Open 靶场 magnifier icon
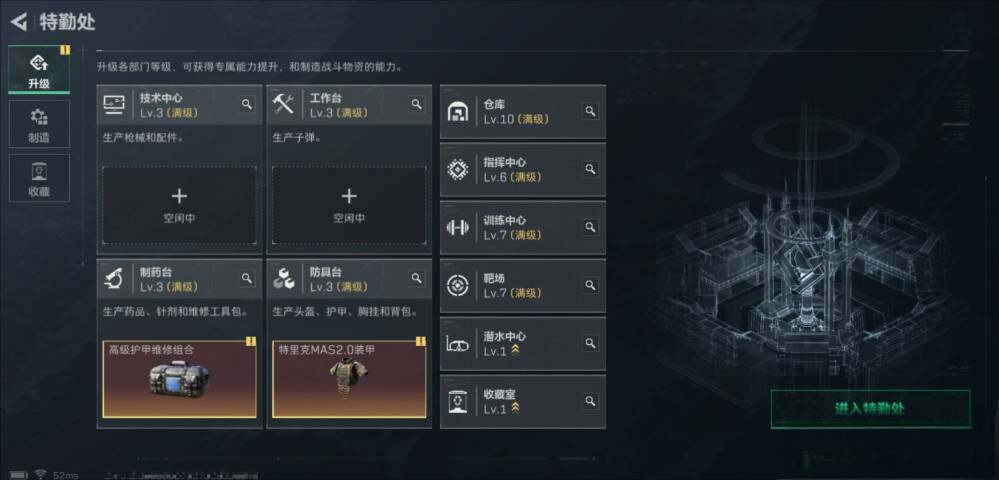 coord(591,286)
